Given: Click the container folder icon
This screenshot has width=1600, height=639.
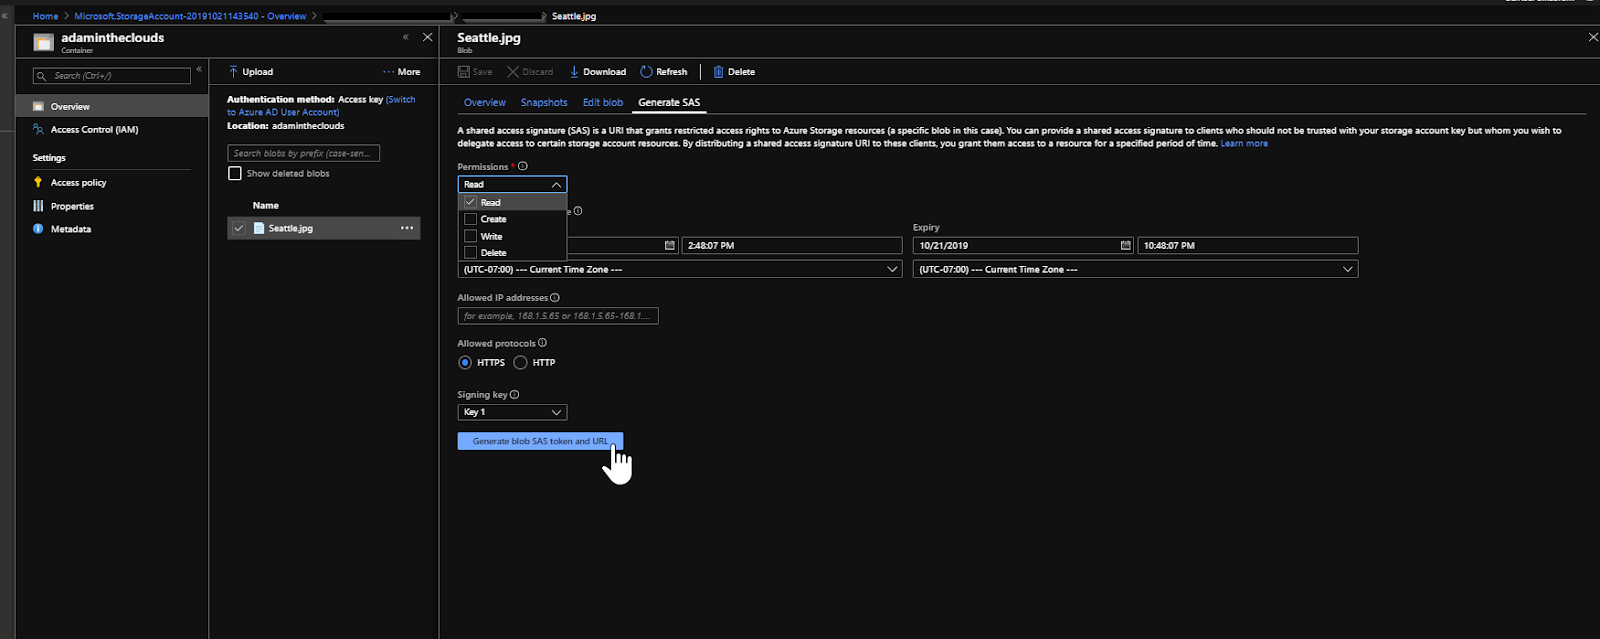Looking at the screenshot, I should point(43,43).
